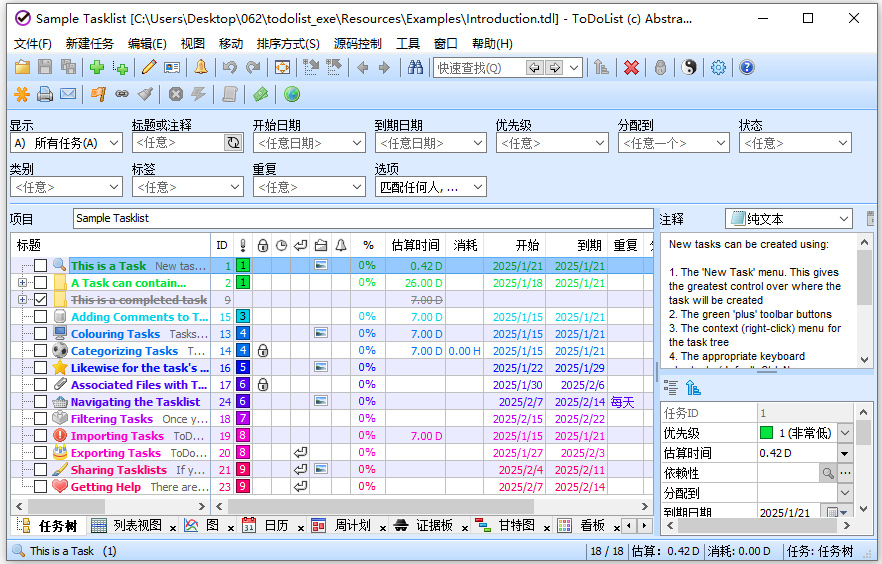The width and height of the screenshot is (882, 564).
Task: Switch to the 甘特图 tab
Action: pos(516,525)
